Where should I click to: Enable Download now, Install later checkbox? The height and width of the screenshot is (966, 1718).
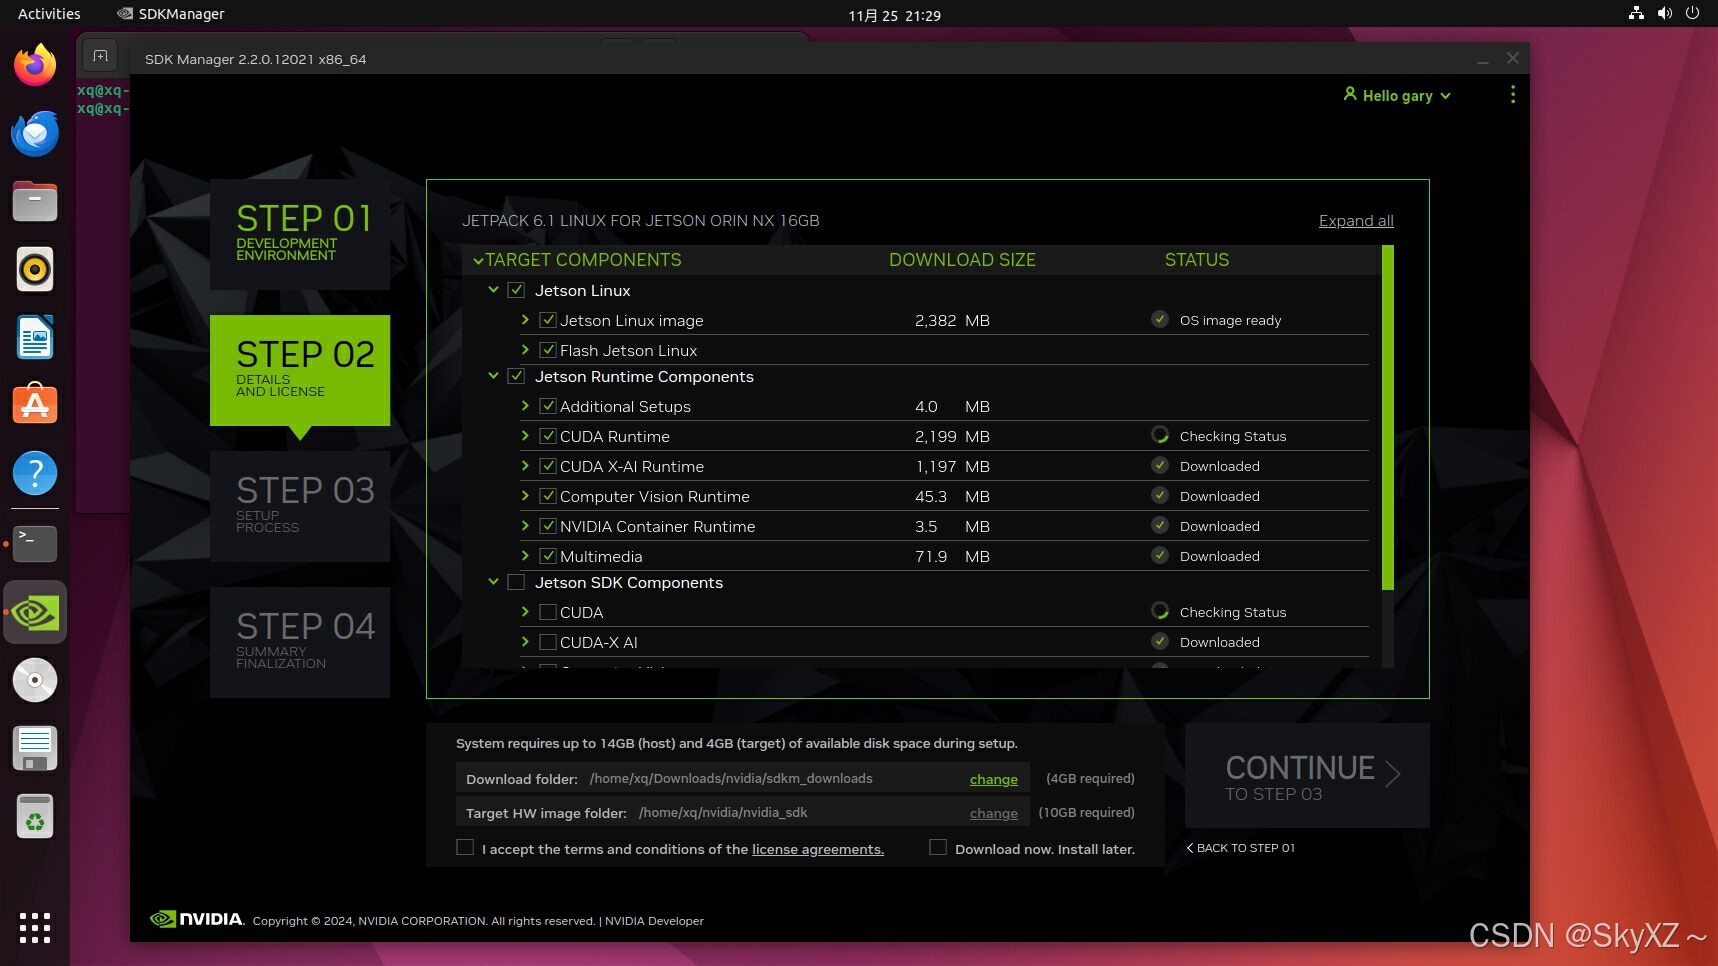(938, 847)
